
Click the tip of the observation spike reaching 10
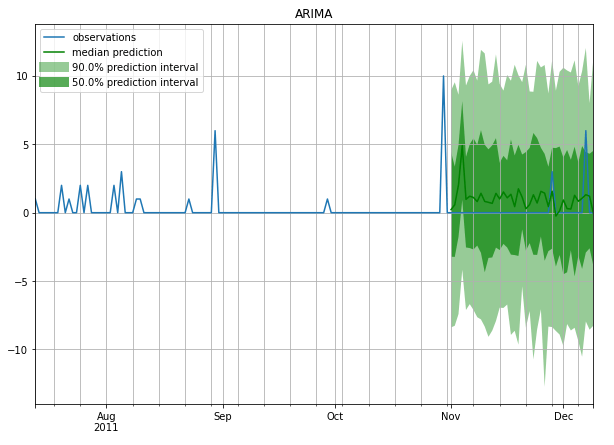(444, 77)
